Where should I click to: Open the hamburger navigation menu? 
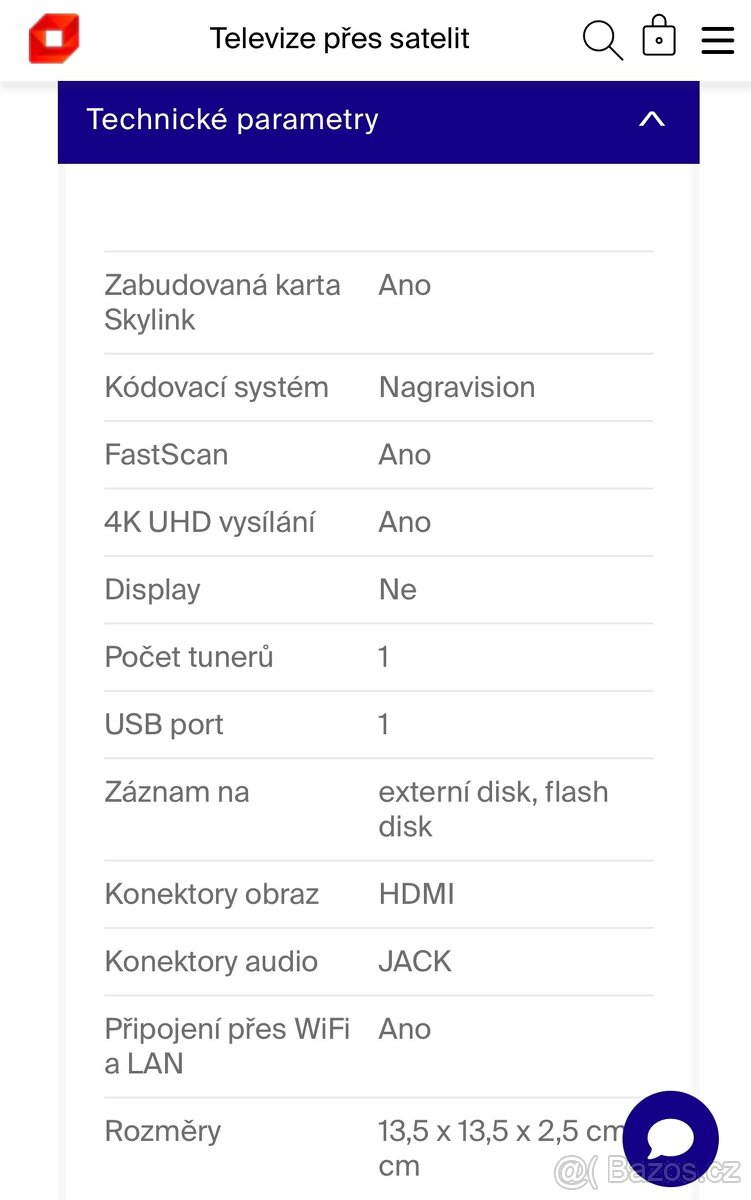point(717,40)
